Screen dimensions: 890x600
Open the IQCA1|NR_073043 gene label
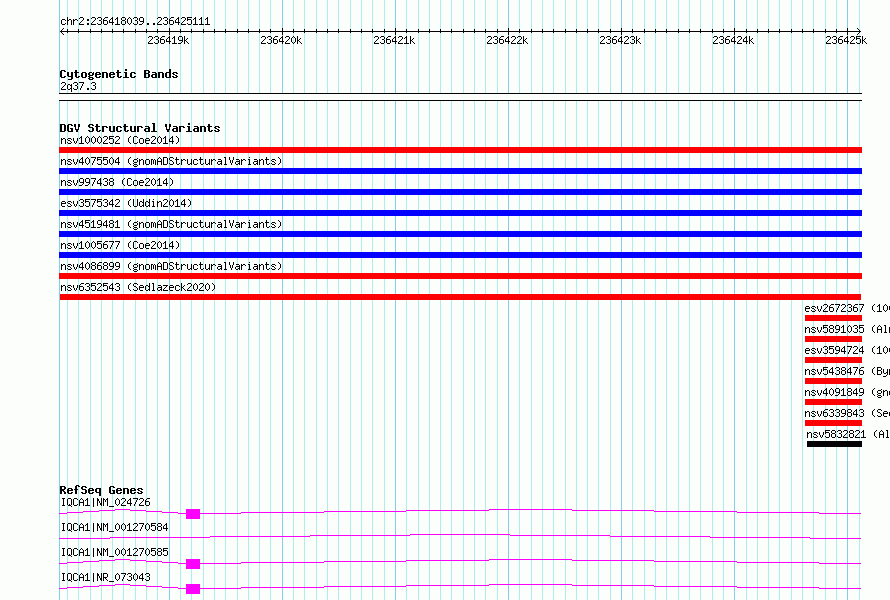106,577
